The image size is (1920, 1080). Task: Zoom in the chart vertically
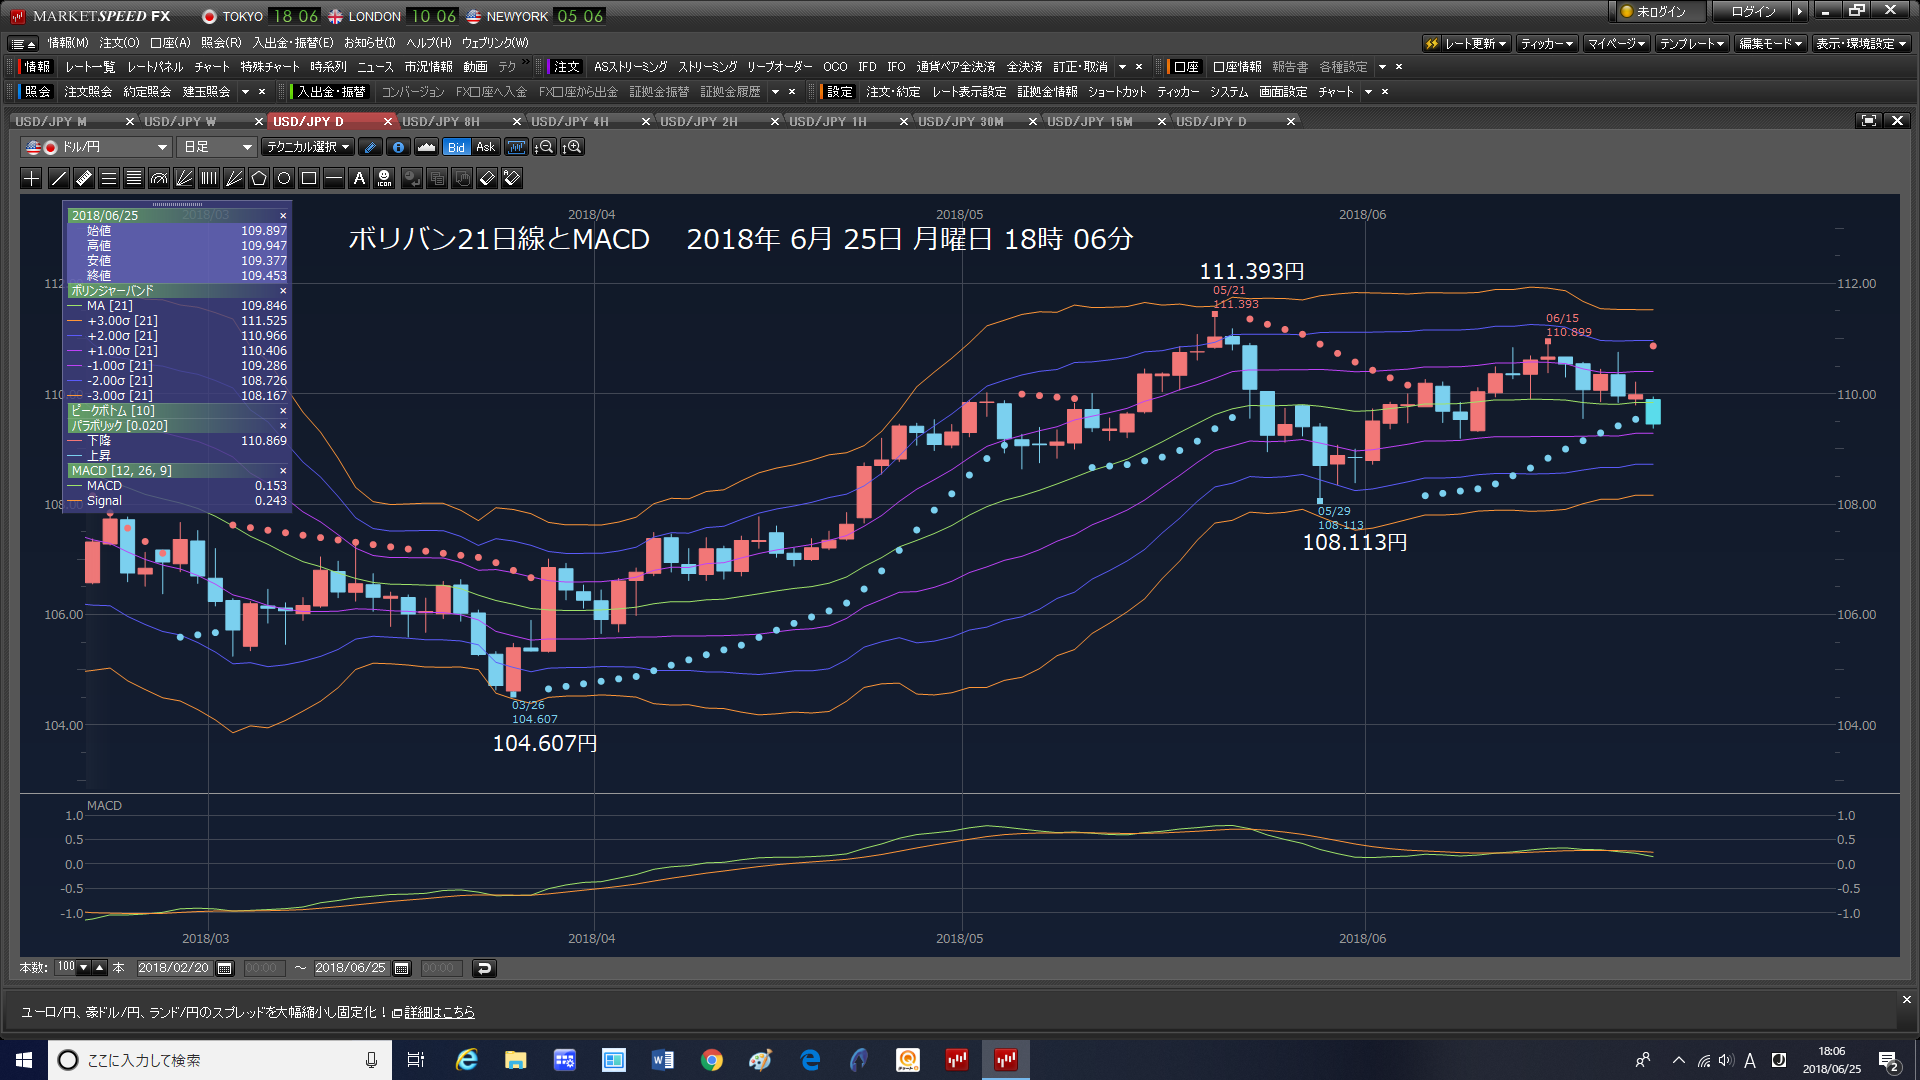(x=573, y=147)
